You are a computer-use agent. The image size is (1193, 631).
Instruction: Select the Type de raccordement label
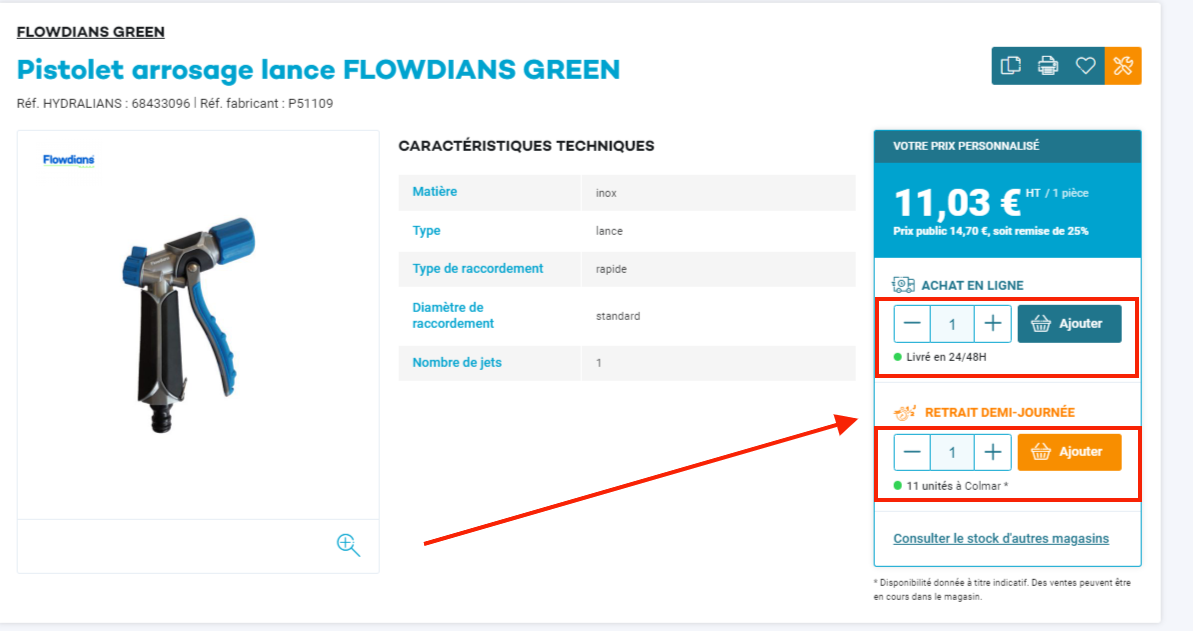[x=478, y=269]
